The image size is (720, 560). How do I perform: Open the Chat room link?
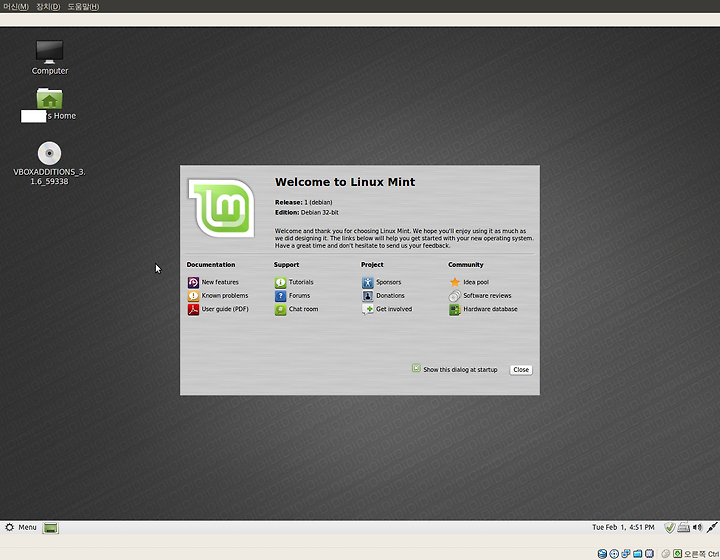tap(304, 309)
